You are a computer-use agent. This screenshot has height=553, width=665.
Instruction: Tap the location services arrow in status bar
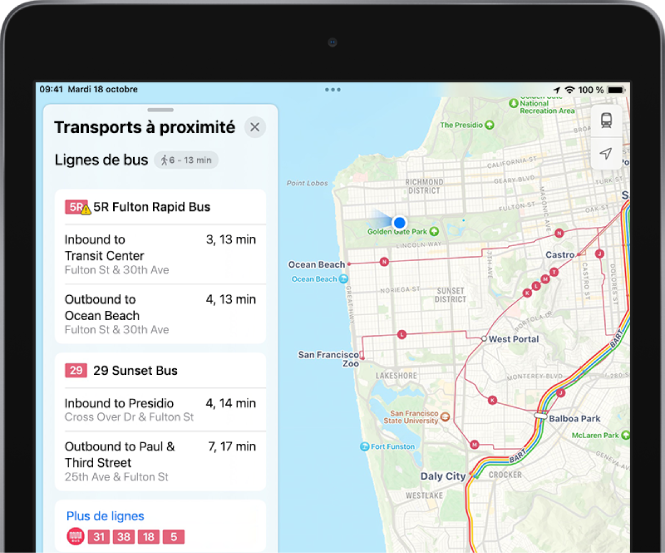(557, 90)
